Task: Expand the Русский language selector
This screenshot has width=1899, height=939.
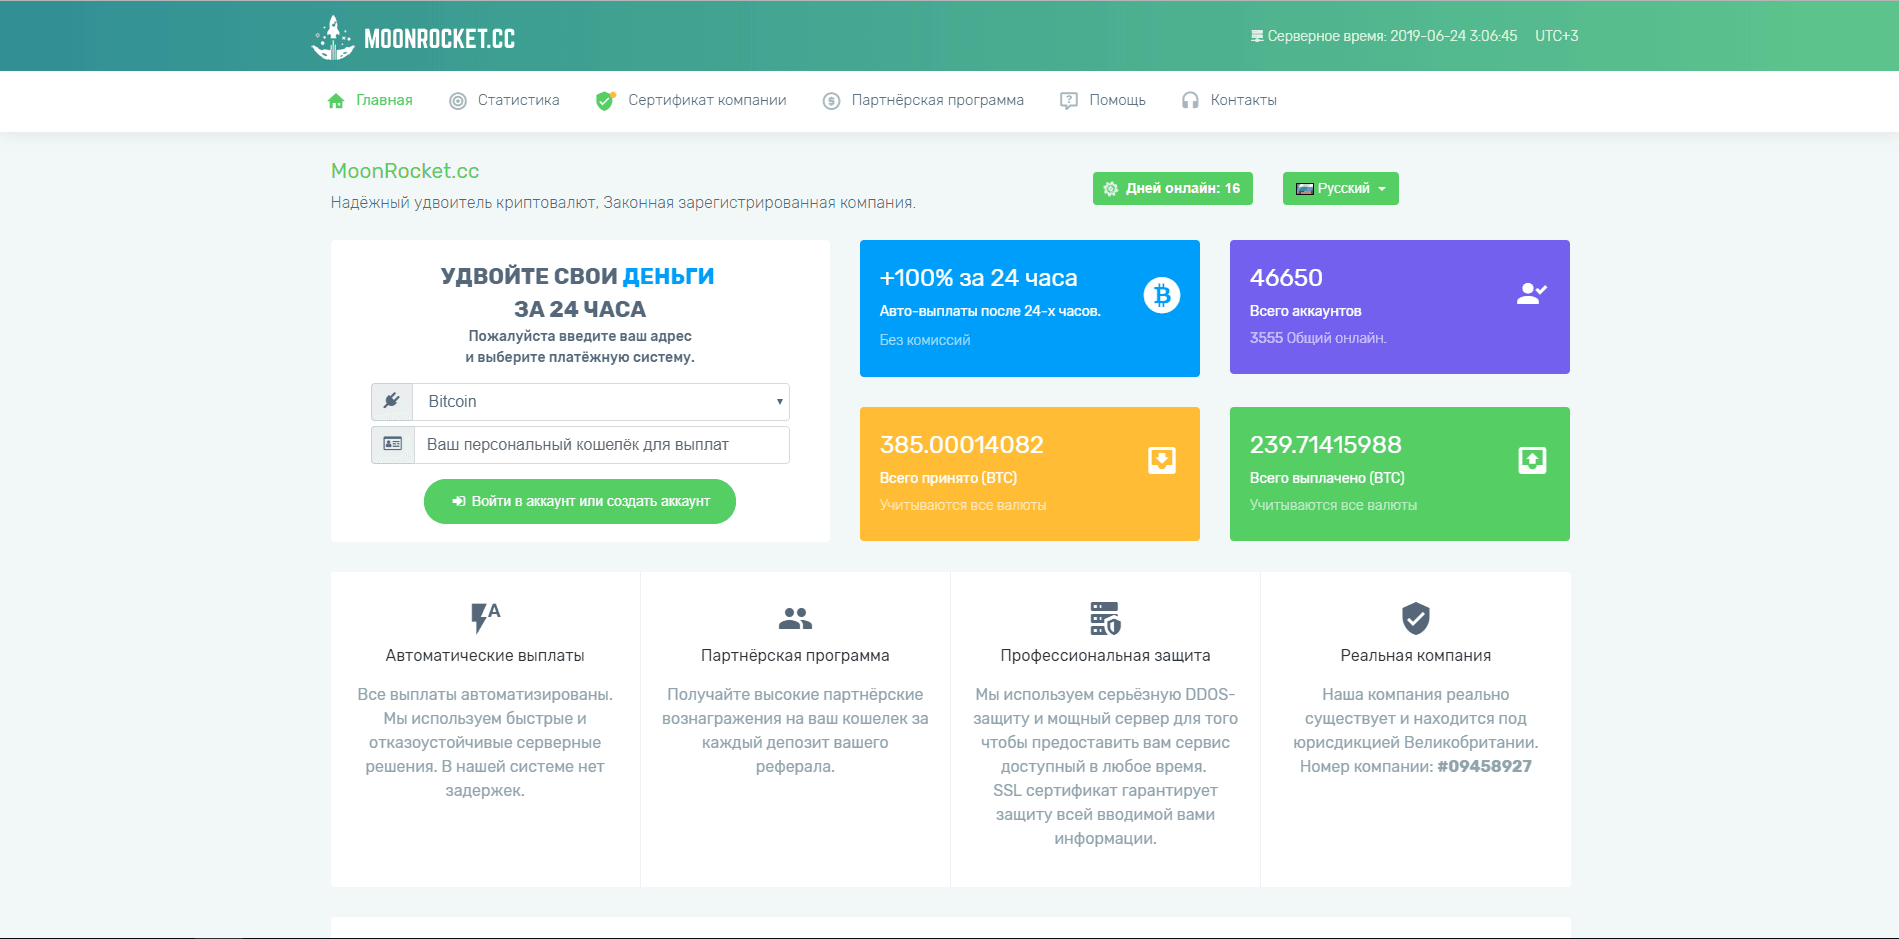Action: click(1340, 189)
